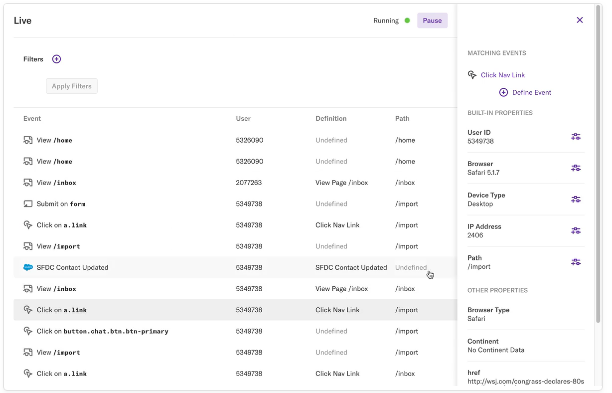The image size is (612, 393).
Task: Click click-event icon on the highlighted a.link row
Action: (28, 310)
